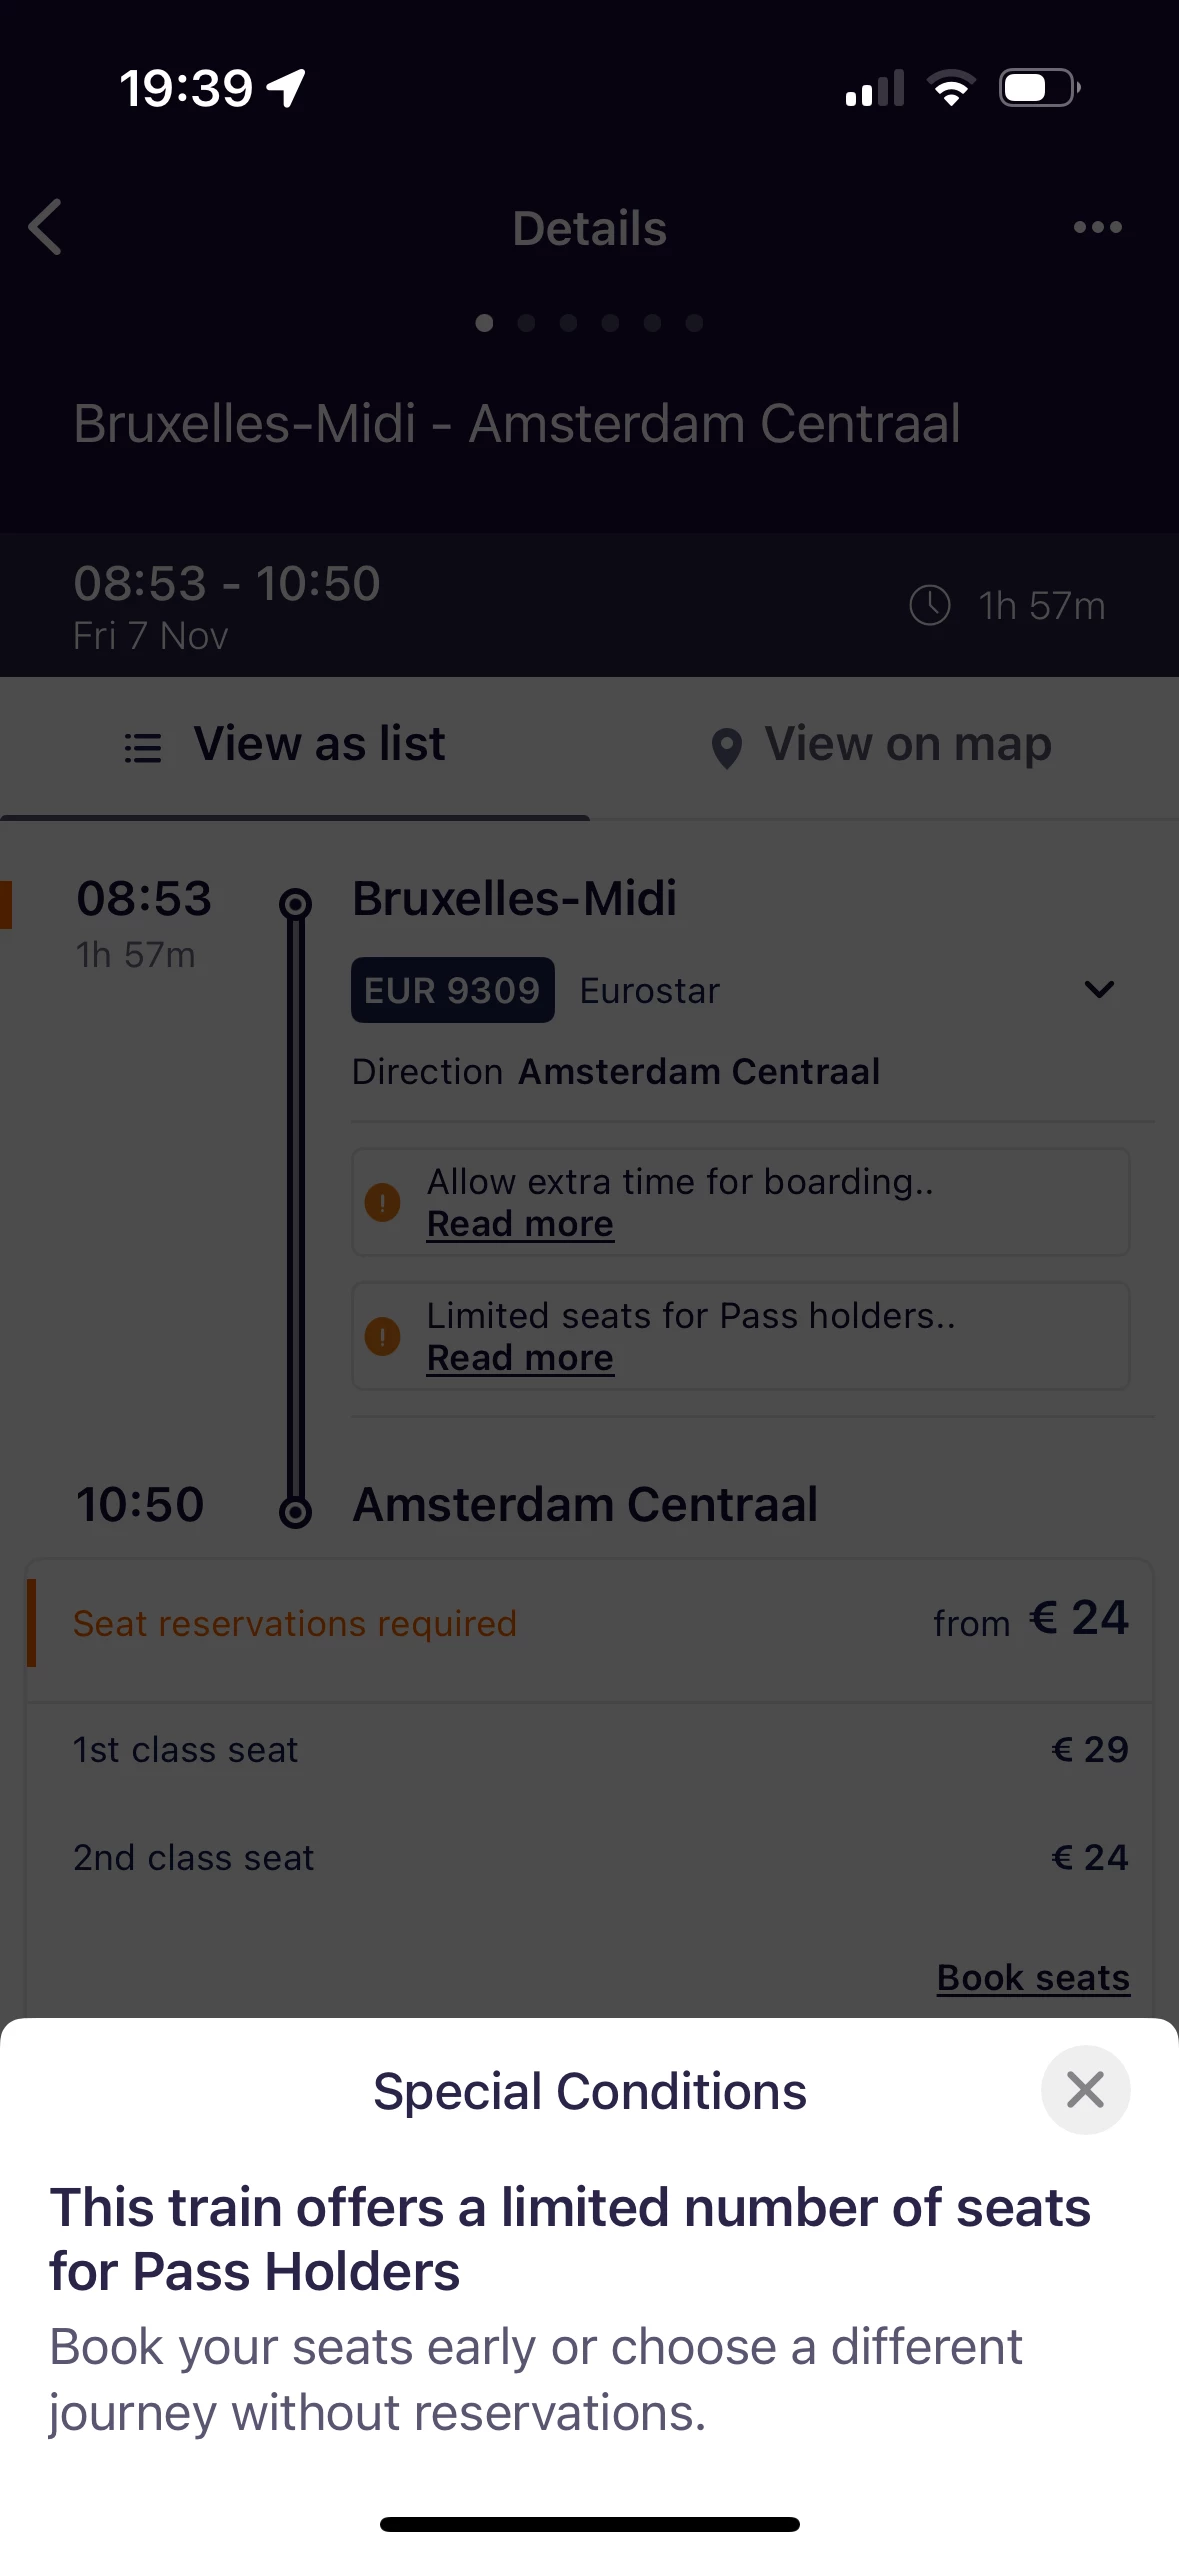
Task: Tap the map pin icon
Action: click(x=727, y=748)
